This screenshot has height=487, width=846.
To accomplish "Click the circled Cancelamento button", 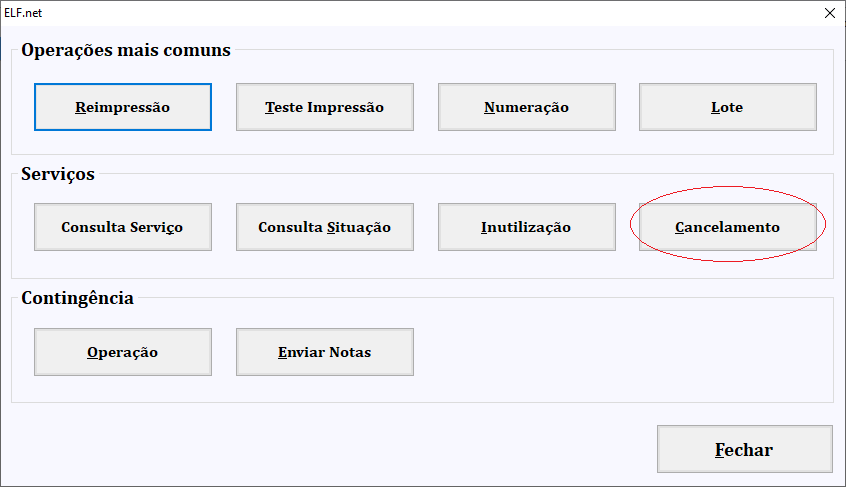I will click(x=727, y=227).
